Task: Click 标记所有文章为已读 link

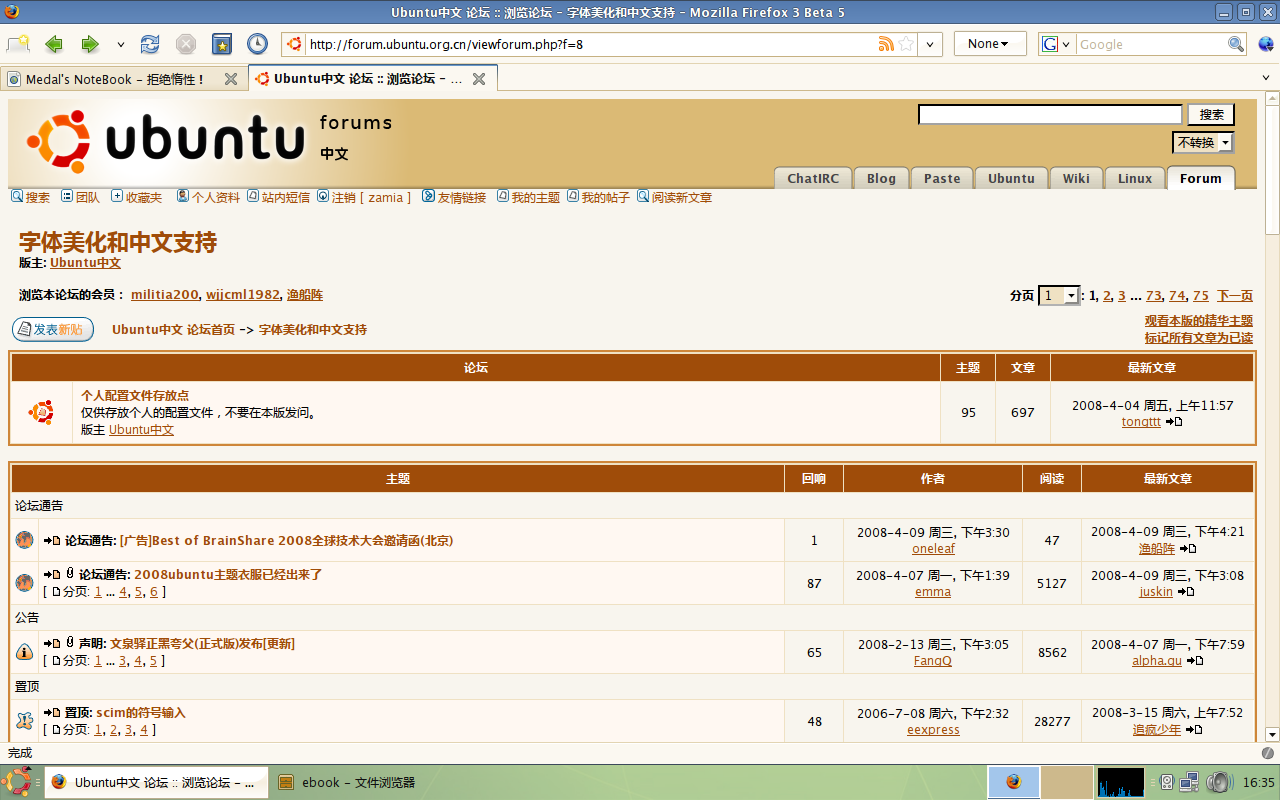Action: pos(1199,338)
